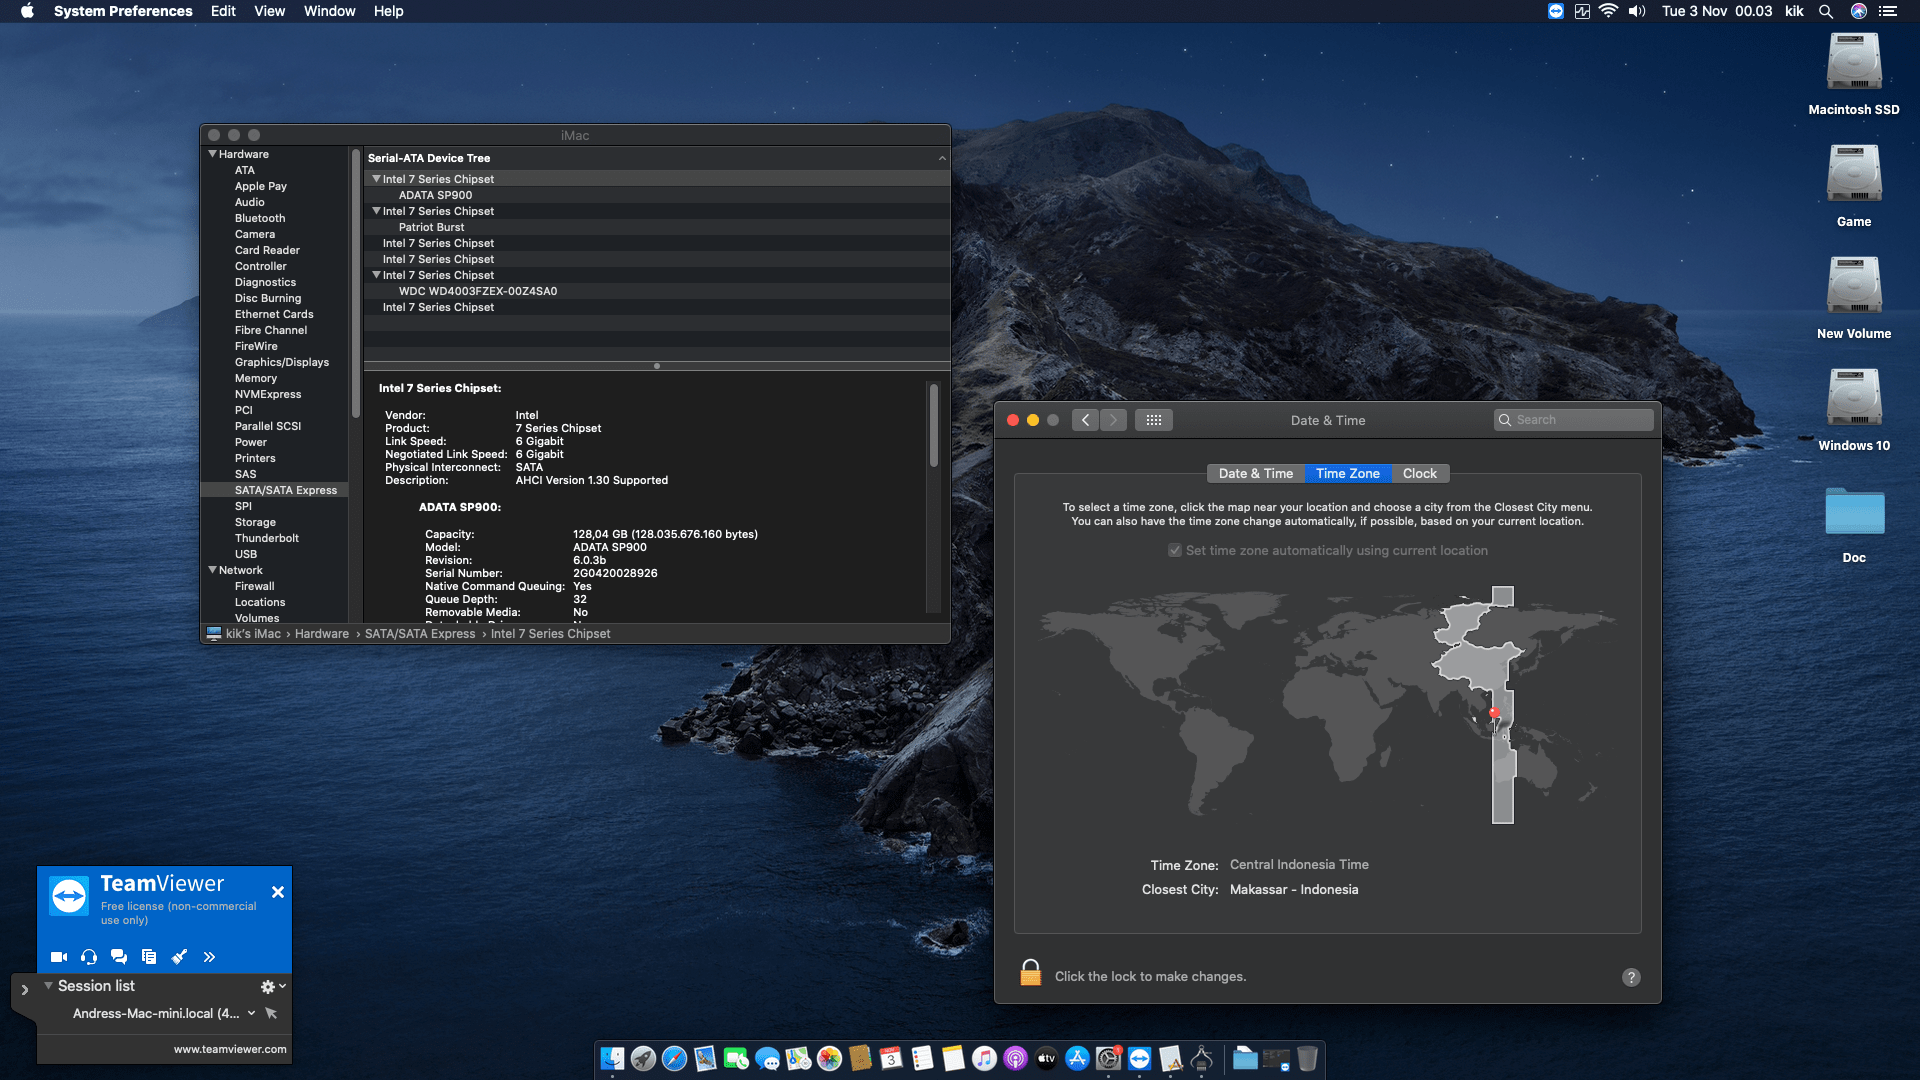The width and height of the screenshot is (1920, 1080).
Task: Collapse Hardware section in iMac sidebar
Action: 212,154
